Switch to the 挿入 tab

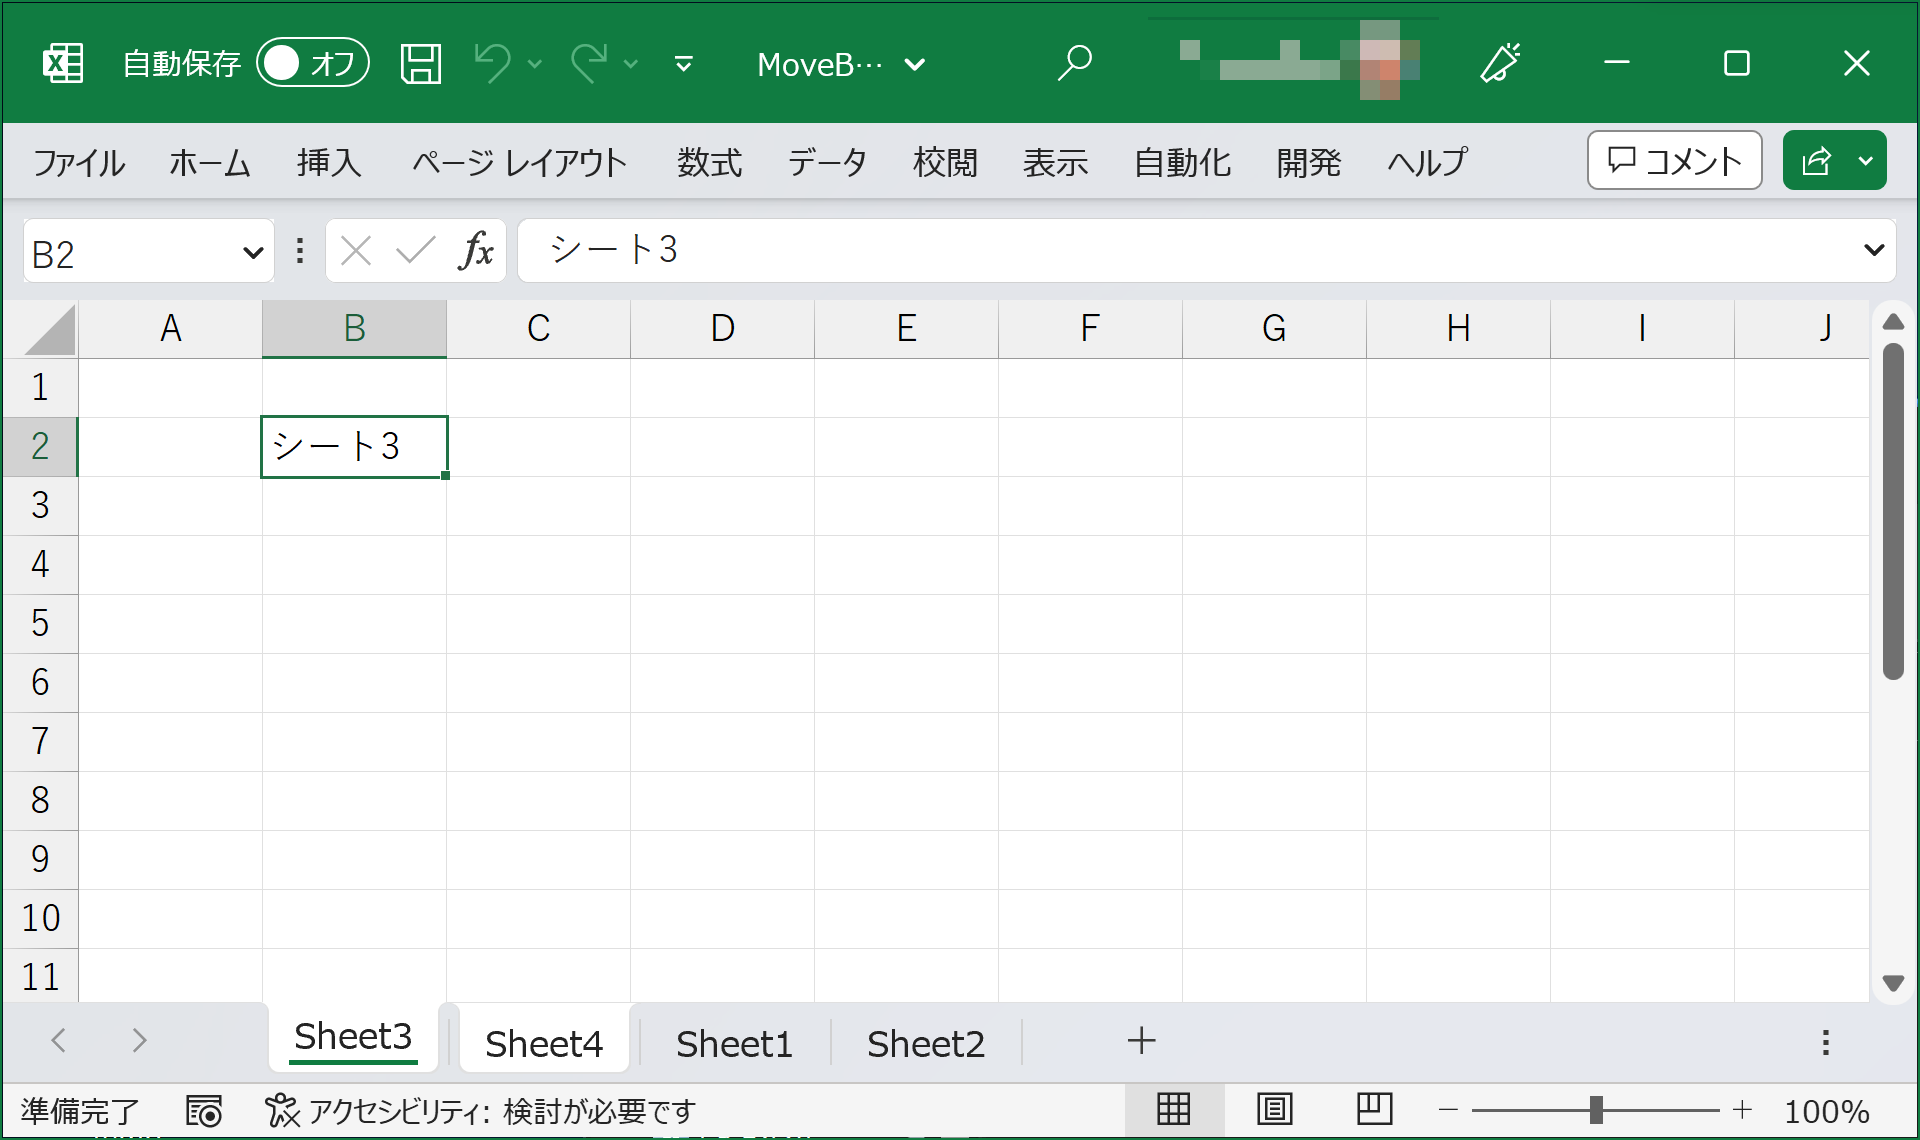click(x=329, y=162)
